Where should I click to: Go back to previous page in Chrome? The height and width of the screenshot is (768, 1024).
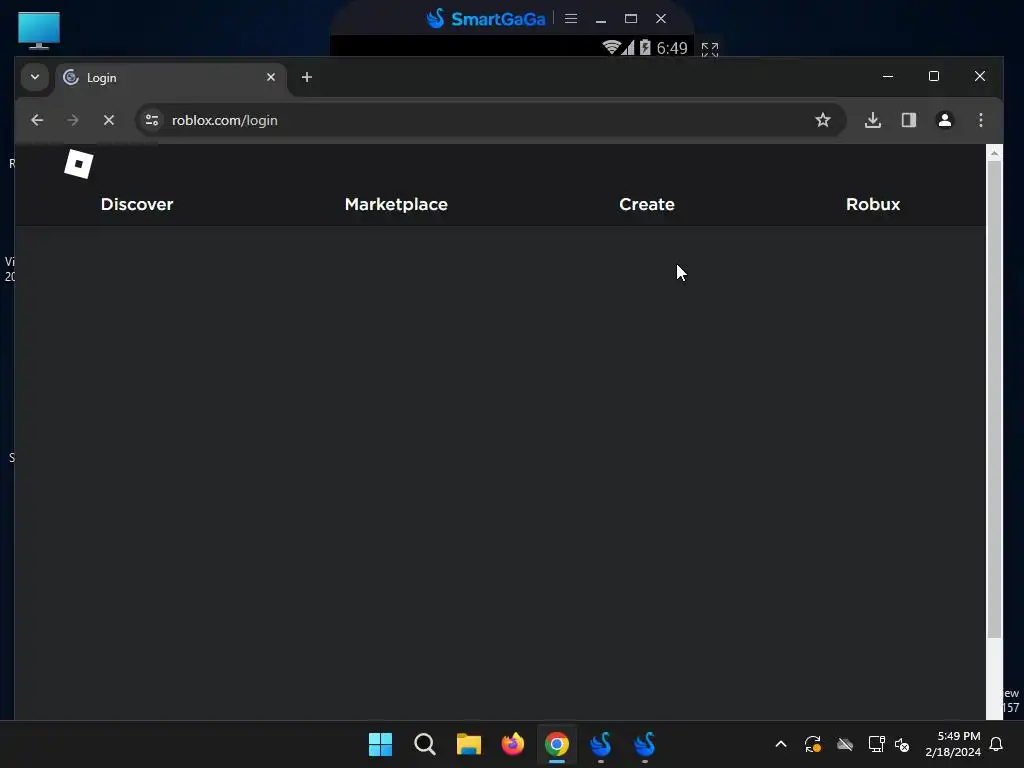(x=37, y=120)
